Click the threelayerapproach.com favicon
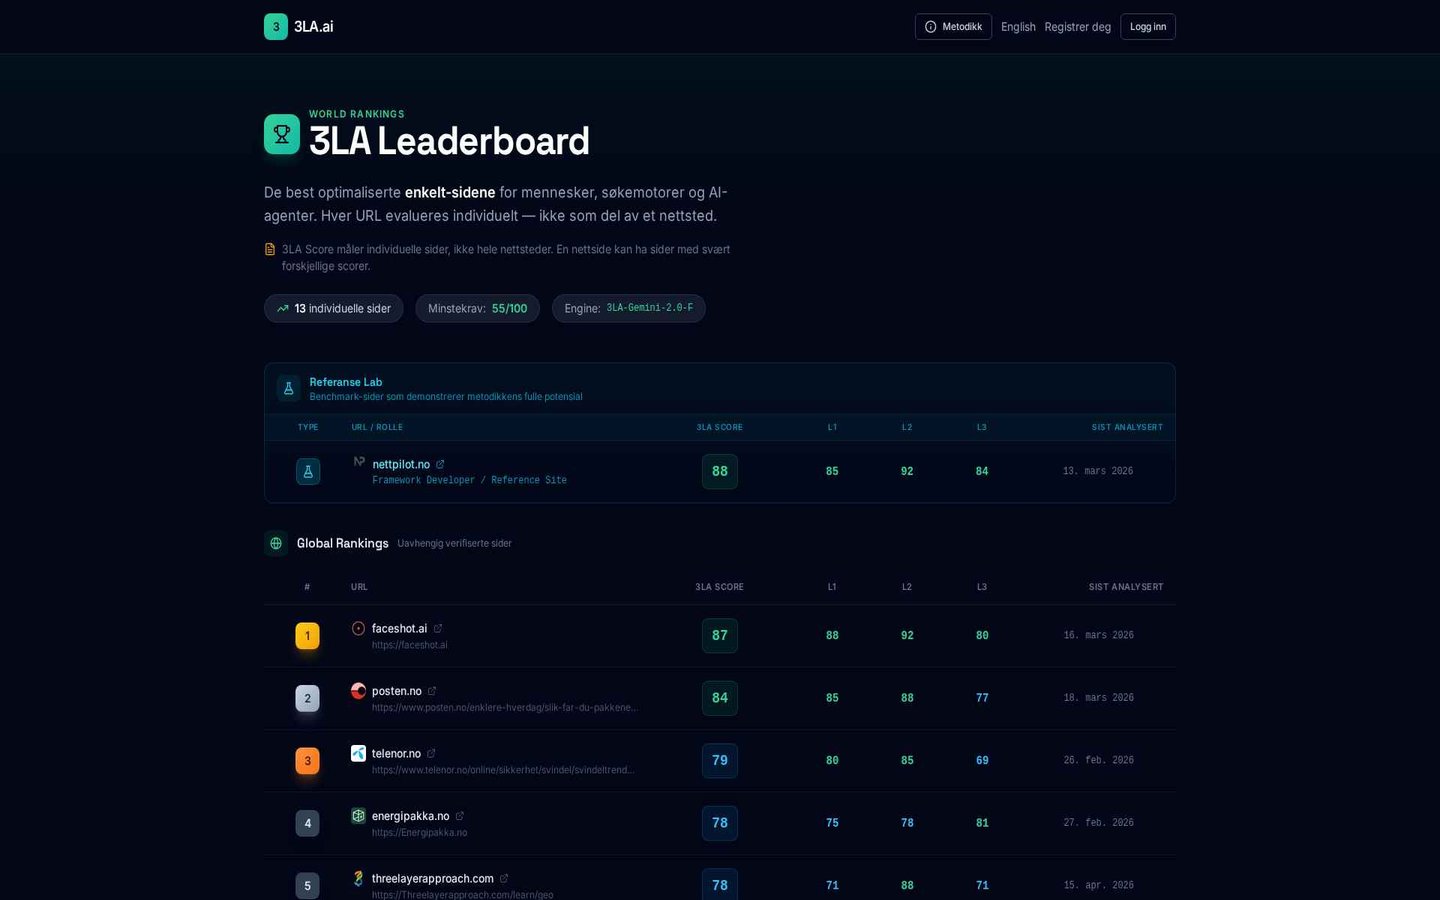Viewport: 1440px width, 900px height. pyautogui.click(x=358, y=878)
